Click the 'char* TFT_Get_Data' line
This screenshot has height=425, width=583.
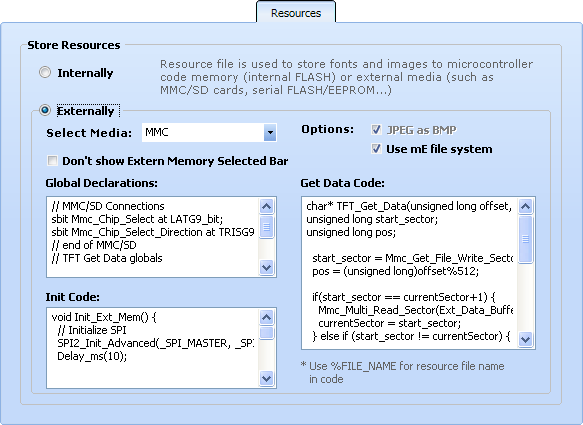[x=409, y=206]
